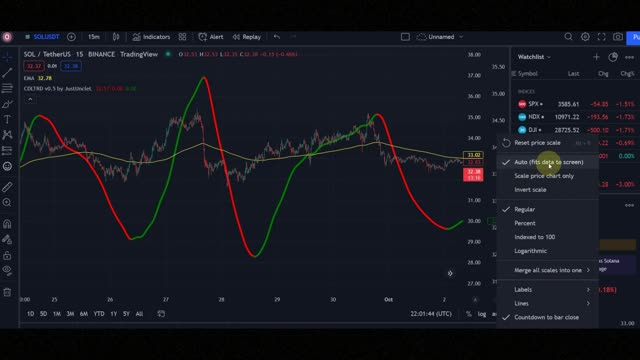
Task: Lock all drawing tools
Action: click(x=7, y=256)
